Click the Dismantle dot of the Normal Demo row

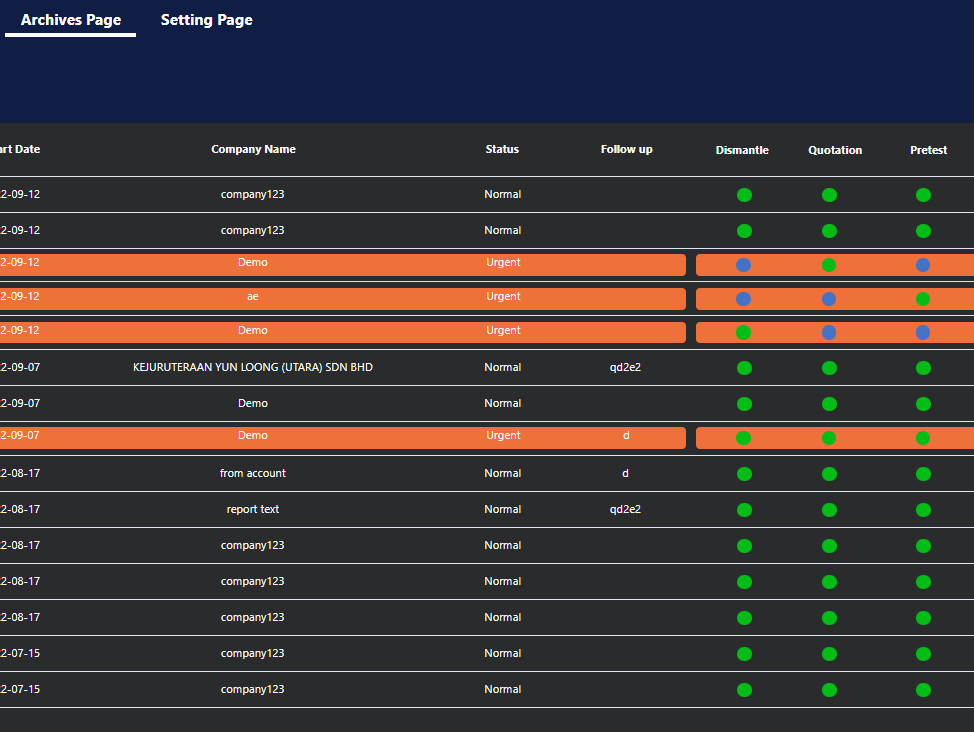point(744,404)
